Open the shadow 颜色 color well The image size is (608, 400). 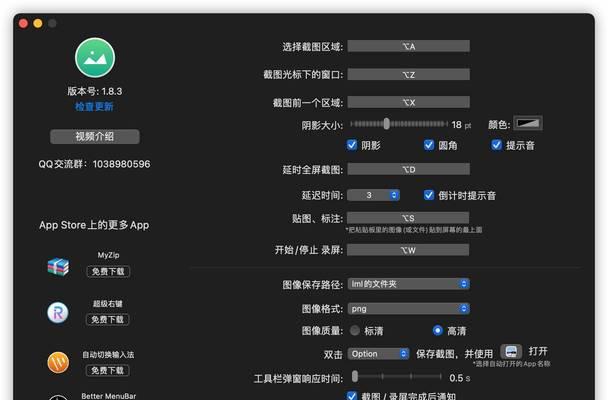528,124
